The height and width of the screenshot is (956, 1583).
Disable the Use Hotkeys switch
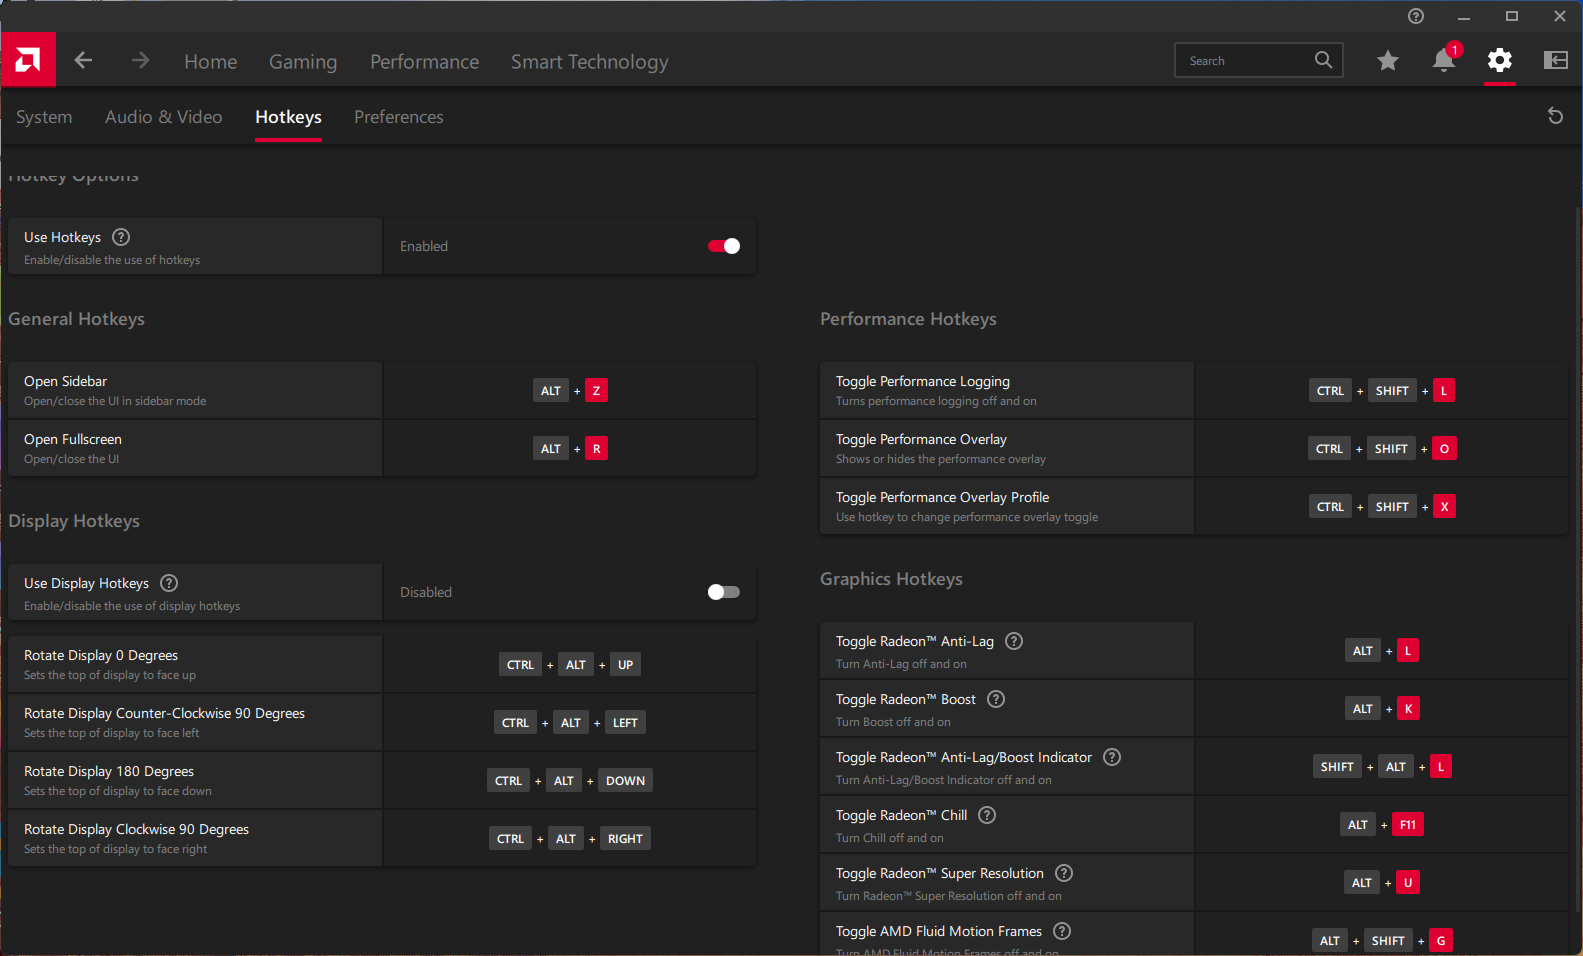tap(724, 246)
